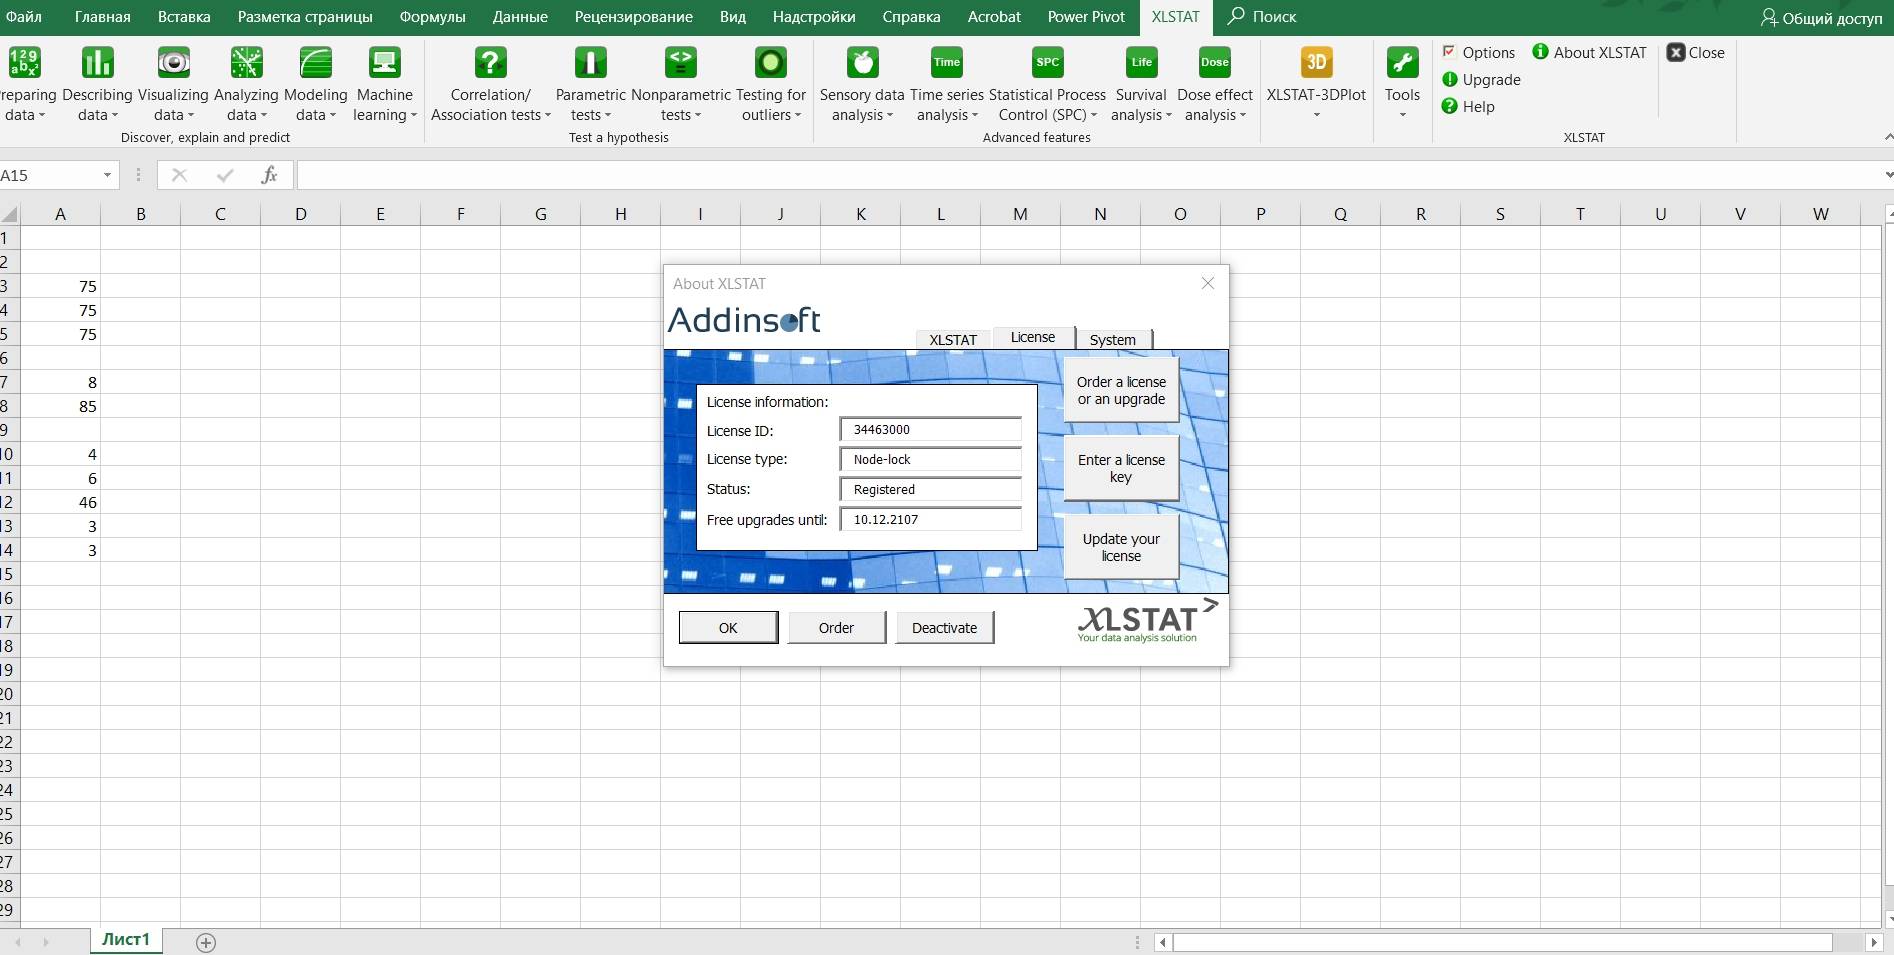The height and width of the screenshot is (955, 1894).
Task: Click Order a license or upgrade
Action: click(x=1121, y=390)
